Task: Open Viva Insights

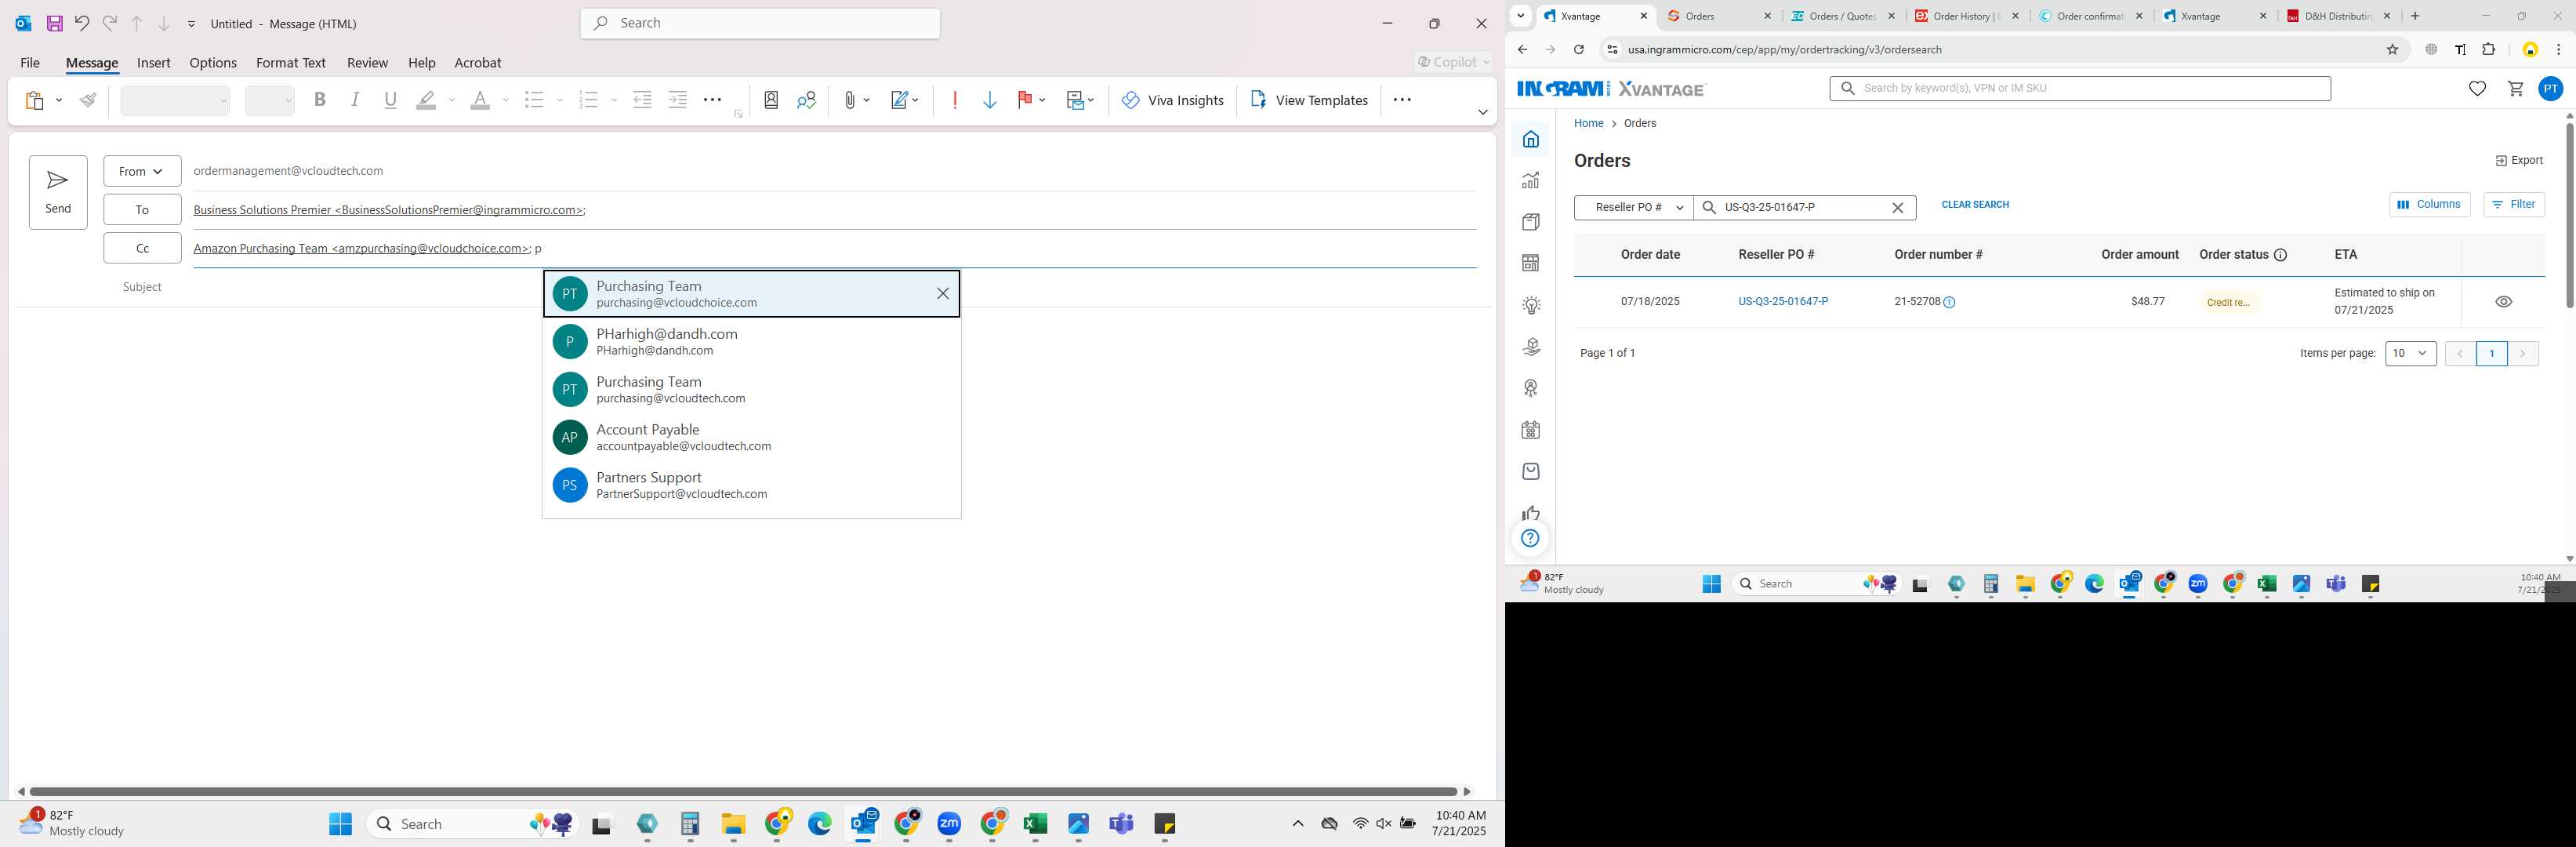Action: click(1173, 100)
